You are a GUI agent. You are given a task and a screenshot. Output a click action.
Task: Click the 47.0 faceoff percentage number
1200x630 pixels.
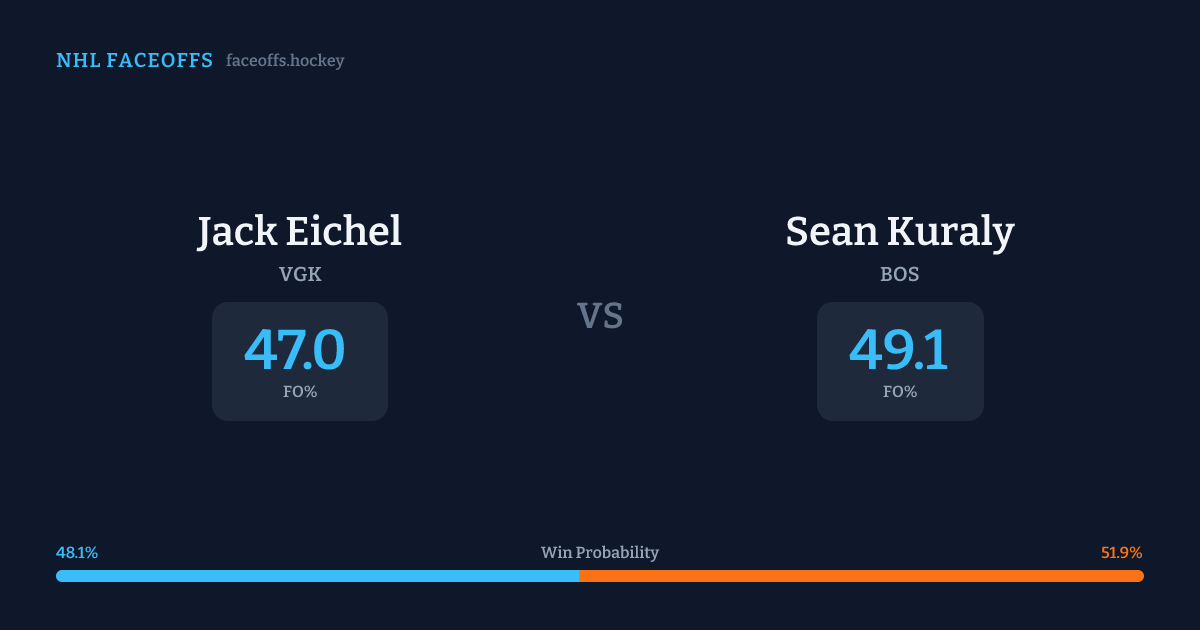(295, 350)
